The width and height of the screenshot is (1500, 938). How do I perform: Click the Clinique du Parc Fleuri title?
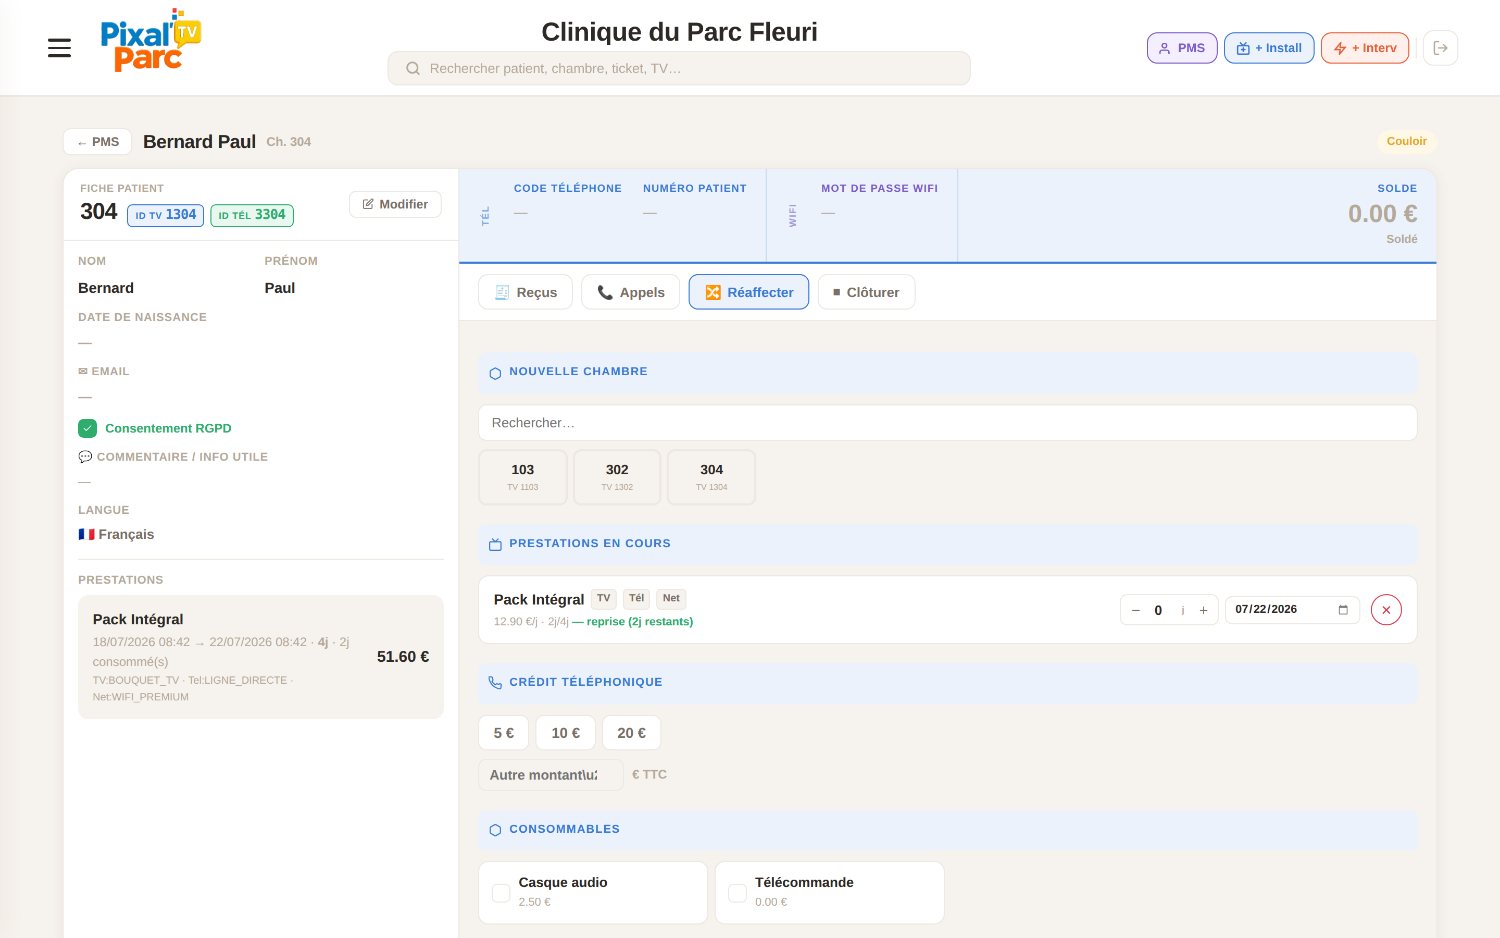(x=679, y=32)
